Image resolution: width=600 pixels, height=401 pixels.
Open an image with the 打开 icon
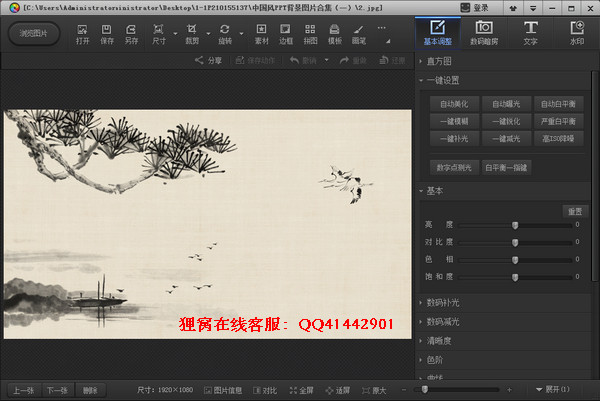82,34
